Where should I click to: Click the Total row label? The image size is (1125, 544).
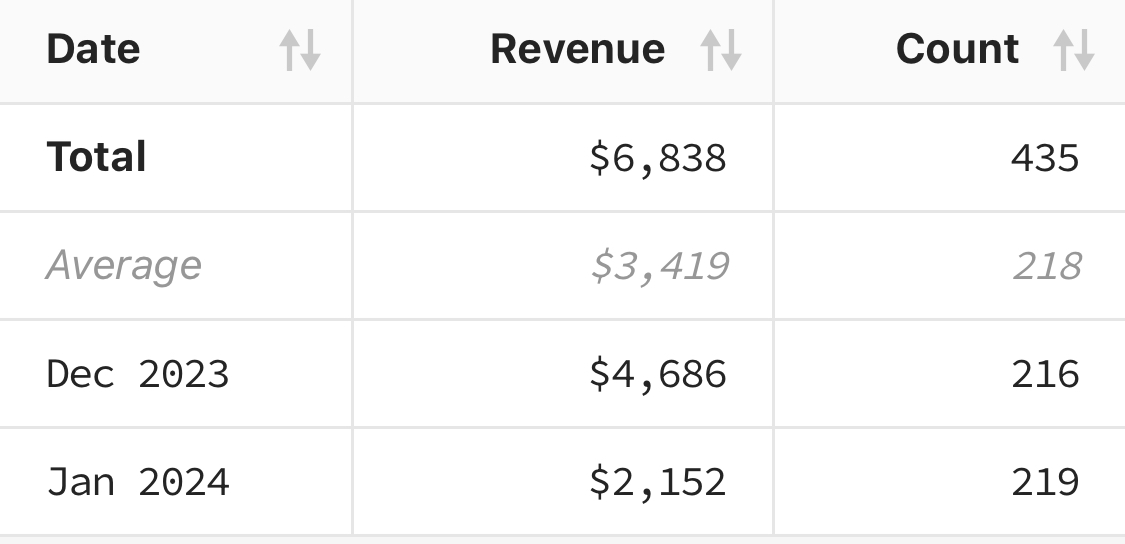96,158
